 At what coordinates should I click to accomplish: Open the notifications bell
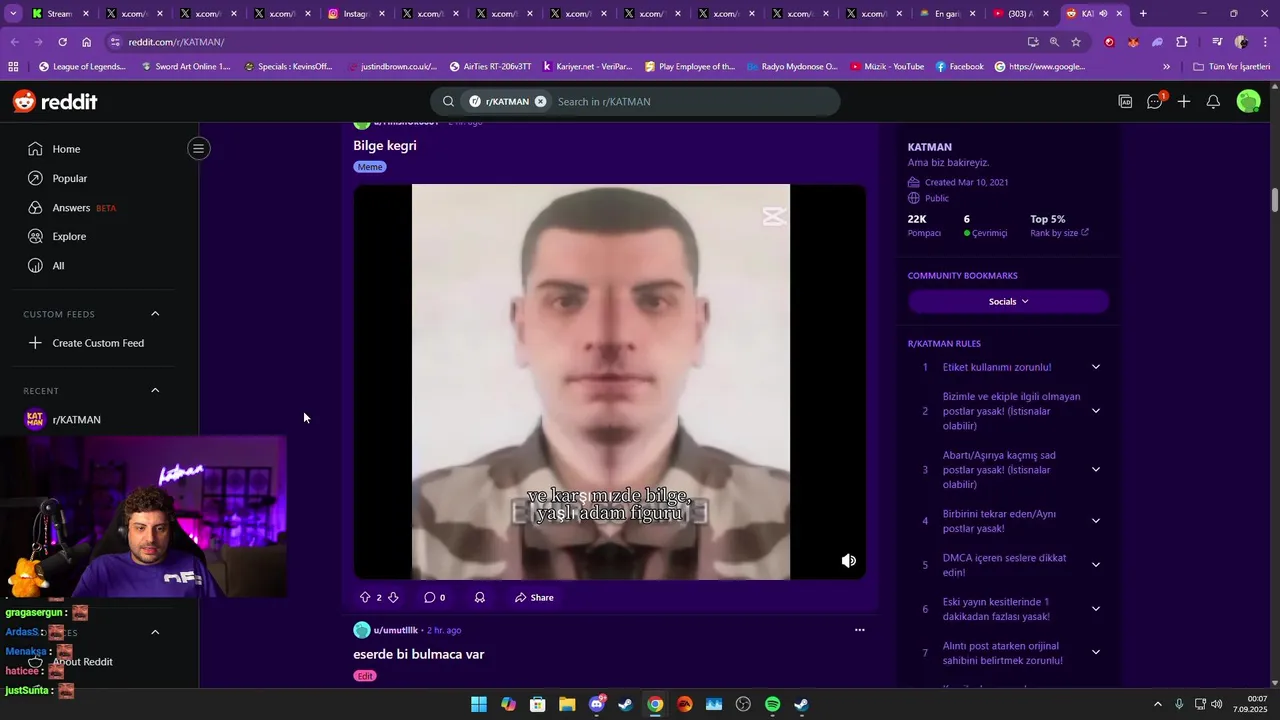(1213, 101)
